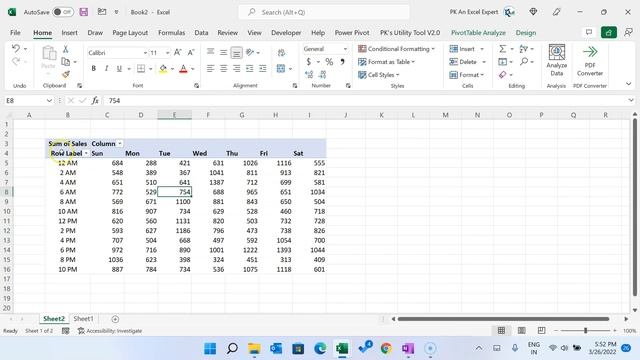Switch to the Sheet1 worksheet tab
The width and height of the screenshot is (640, 360).
point(83,319)
